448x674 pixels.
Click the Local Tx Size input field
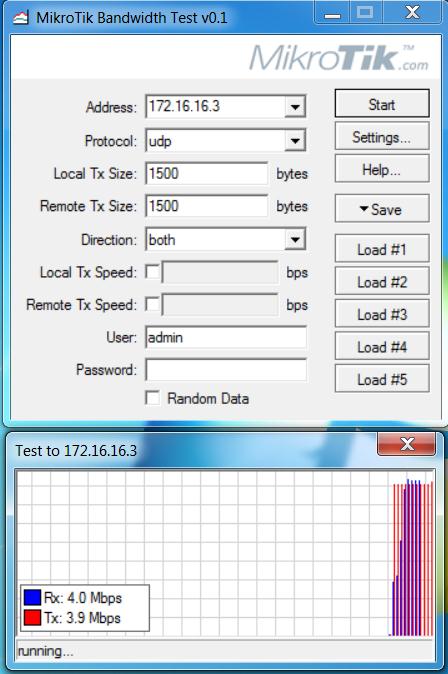pyautogui.click(x=207, y=173)
